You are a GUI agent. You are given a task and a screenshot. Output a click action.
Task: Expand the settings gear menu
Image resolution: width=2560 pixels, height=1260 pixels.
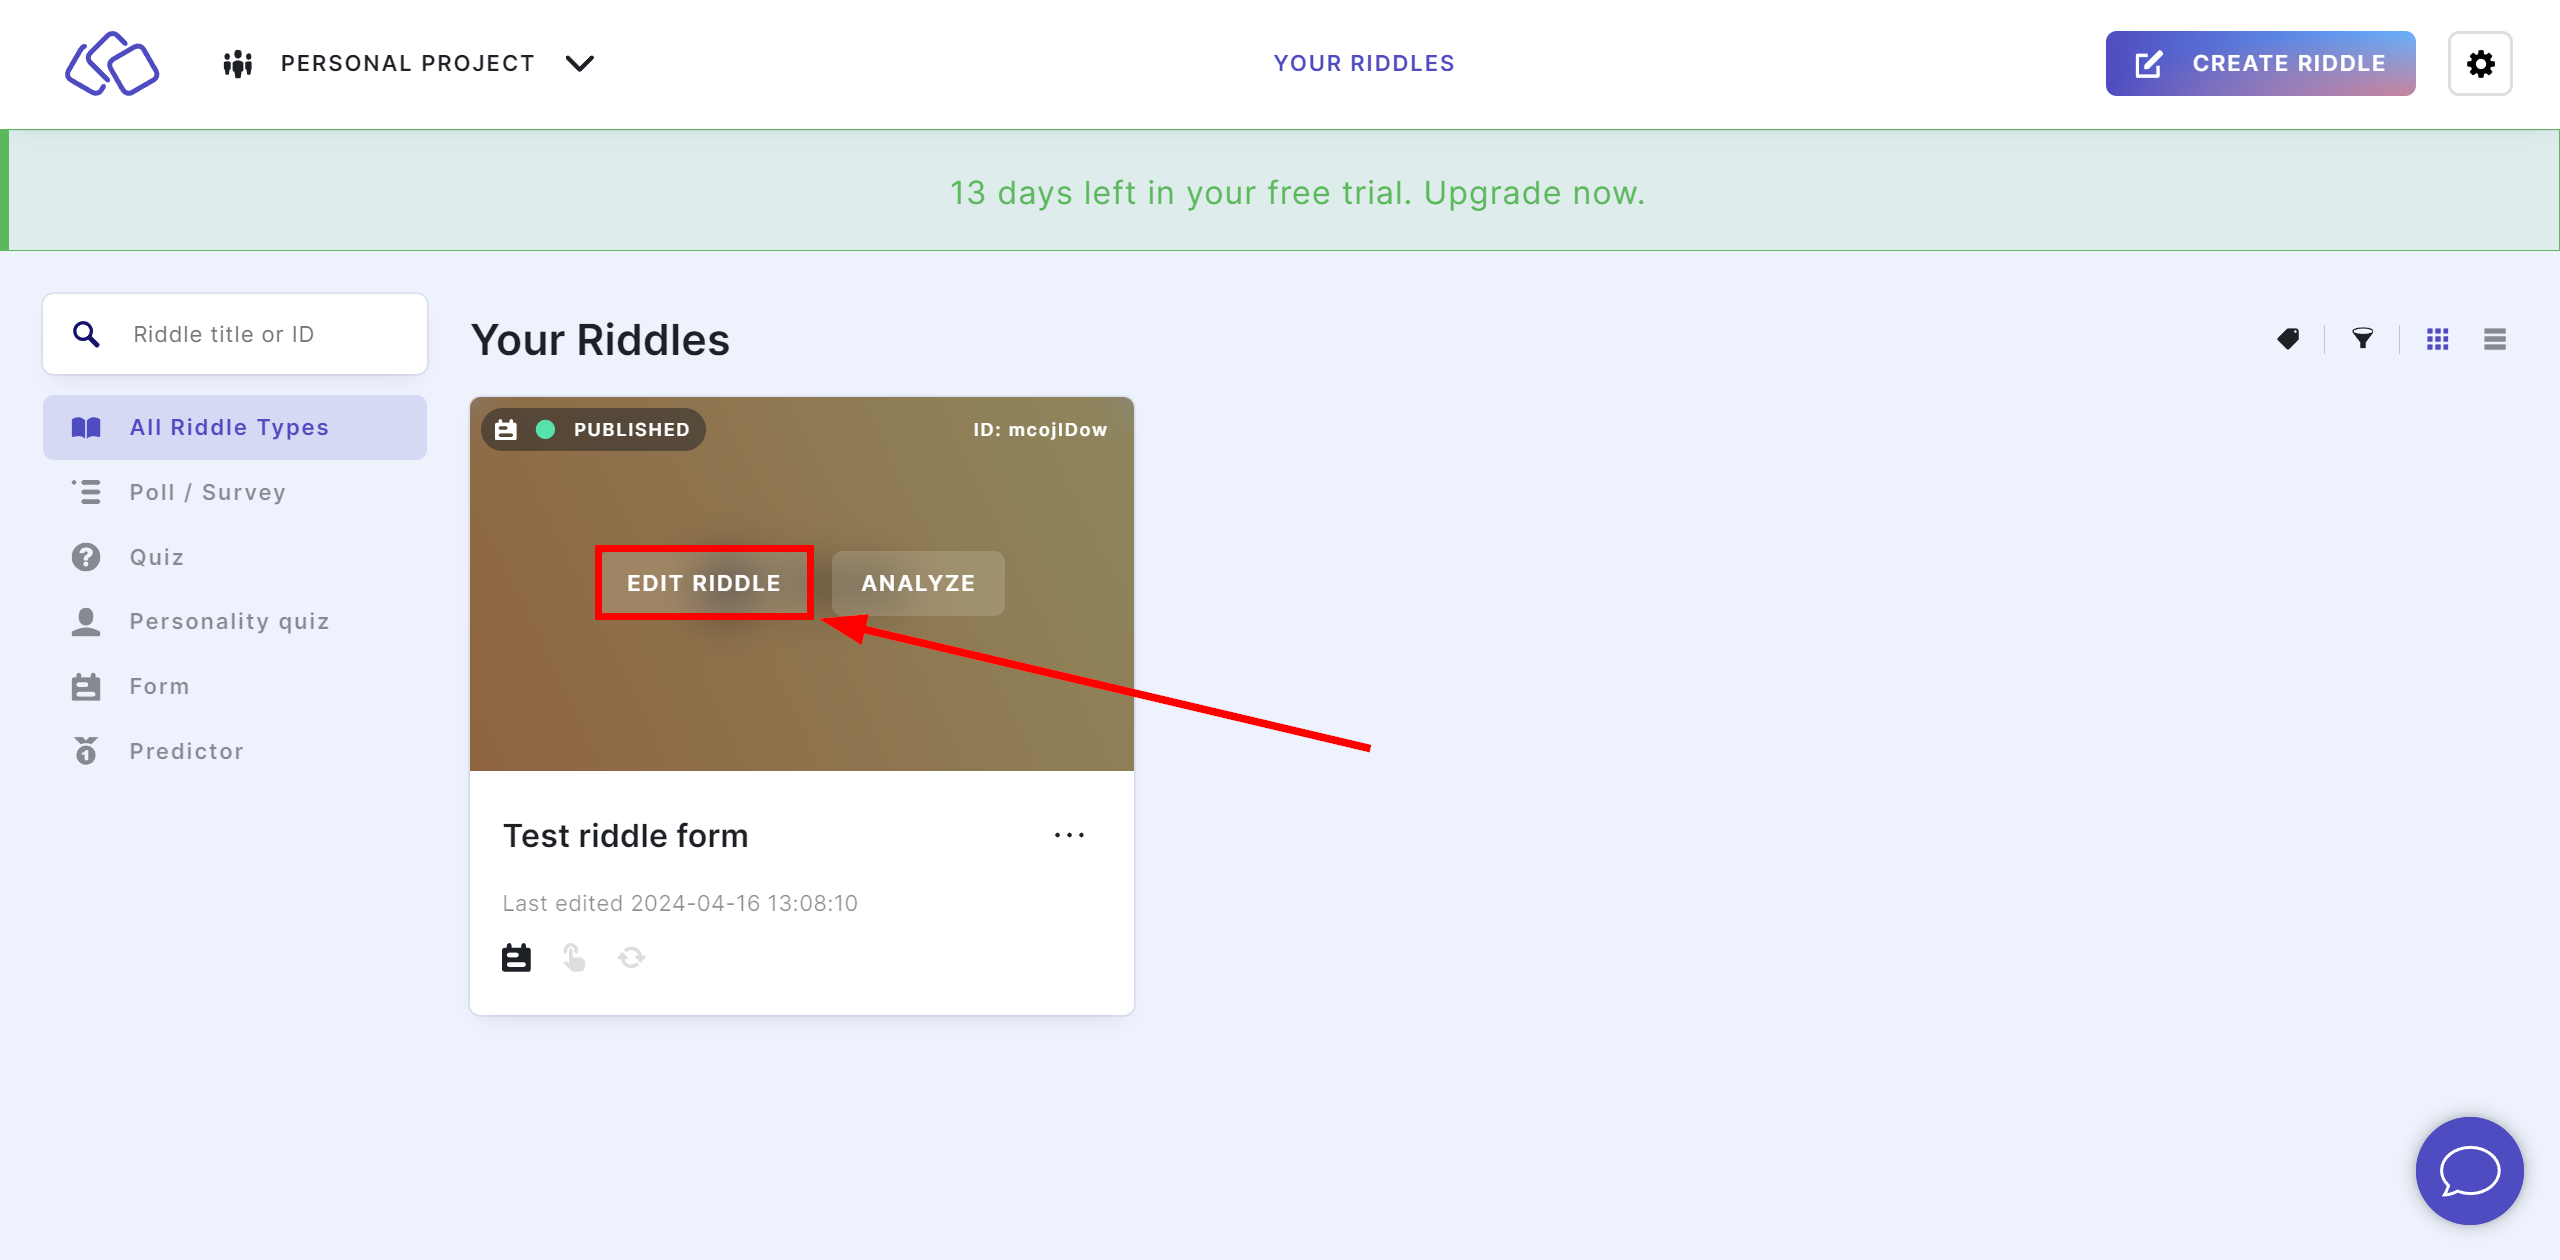[2483, 64]
